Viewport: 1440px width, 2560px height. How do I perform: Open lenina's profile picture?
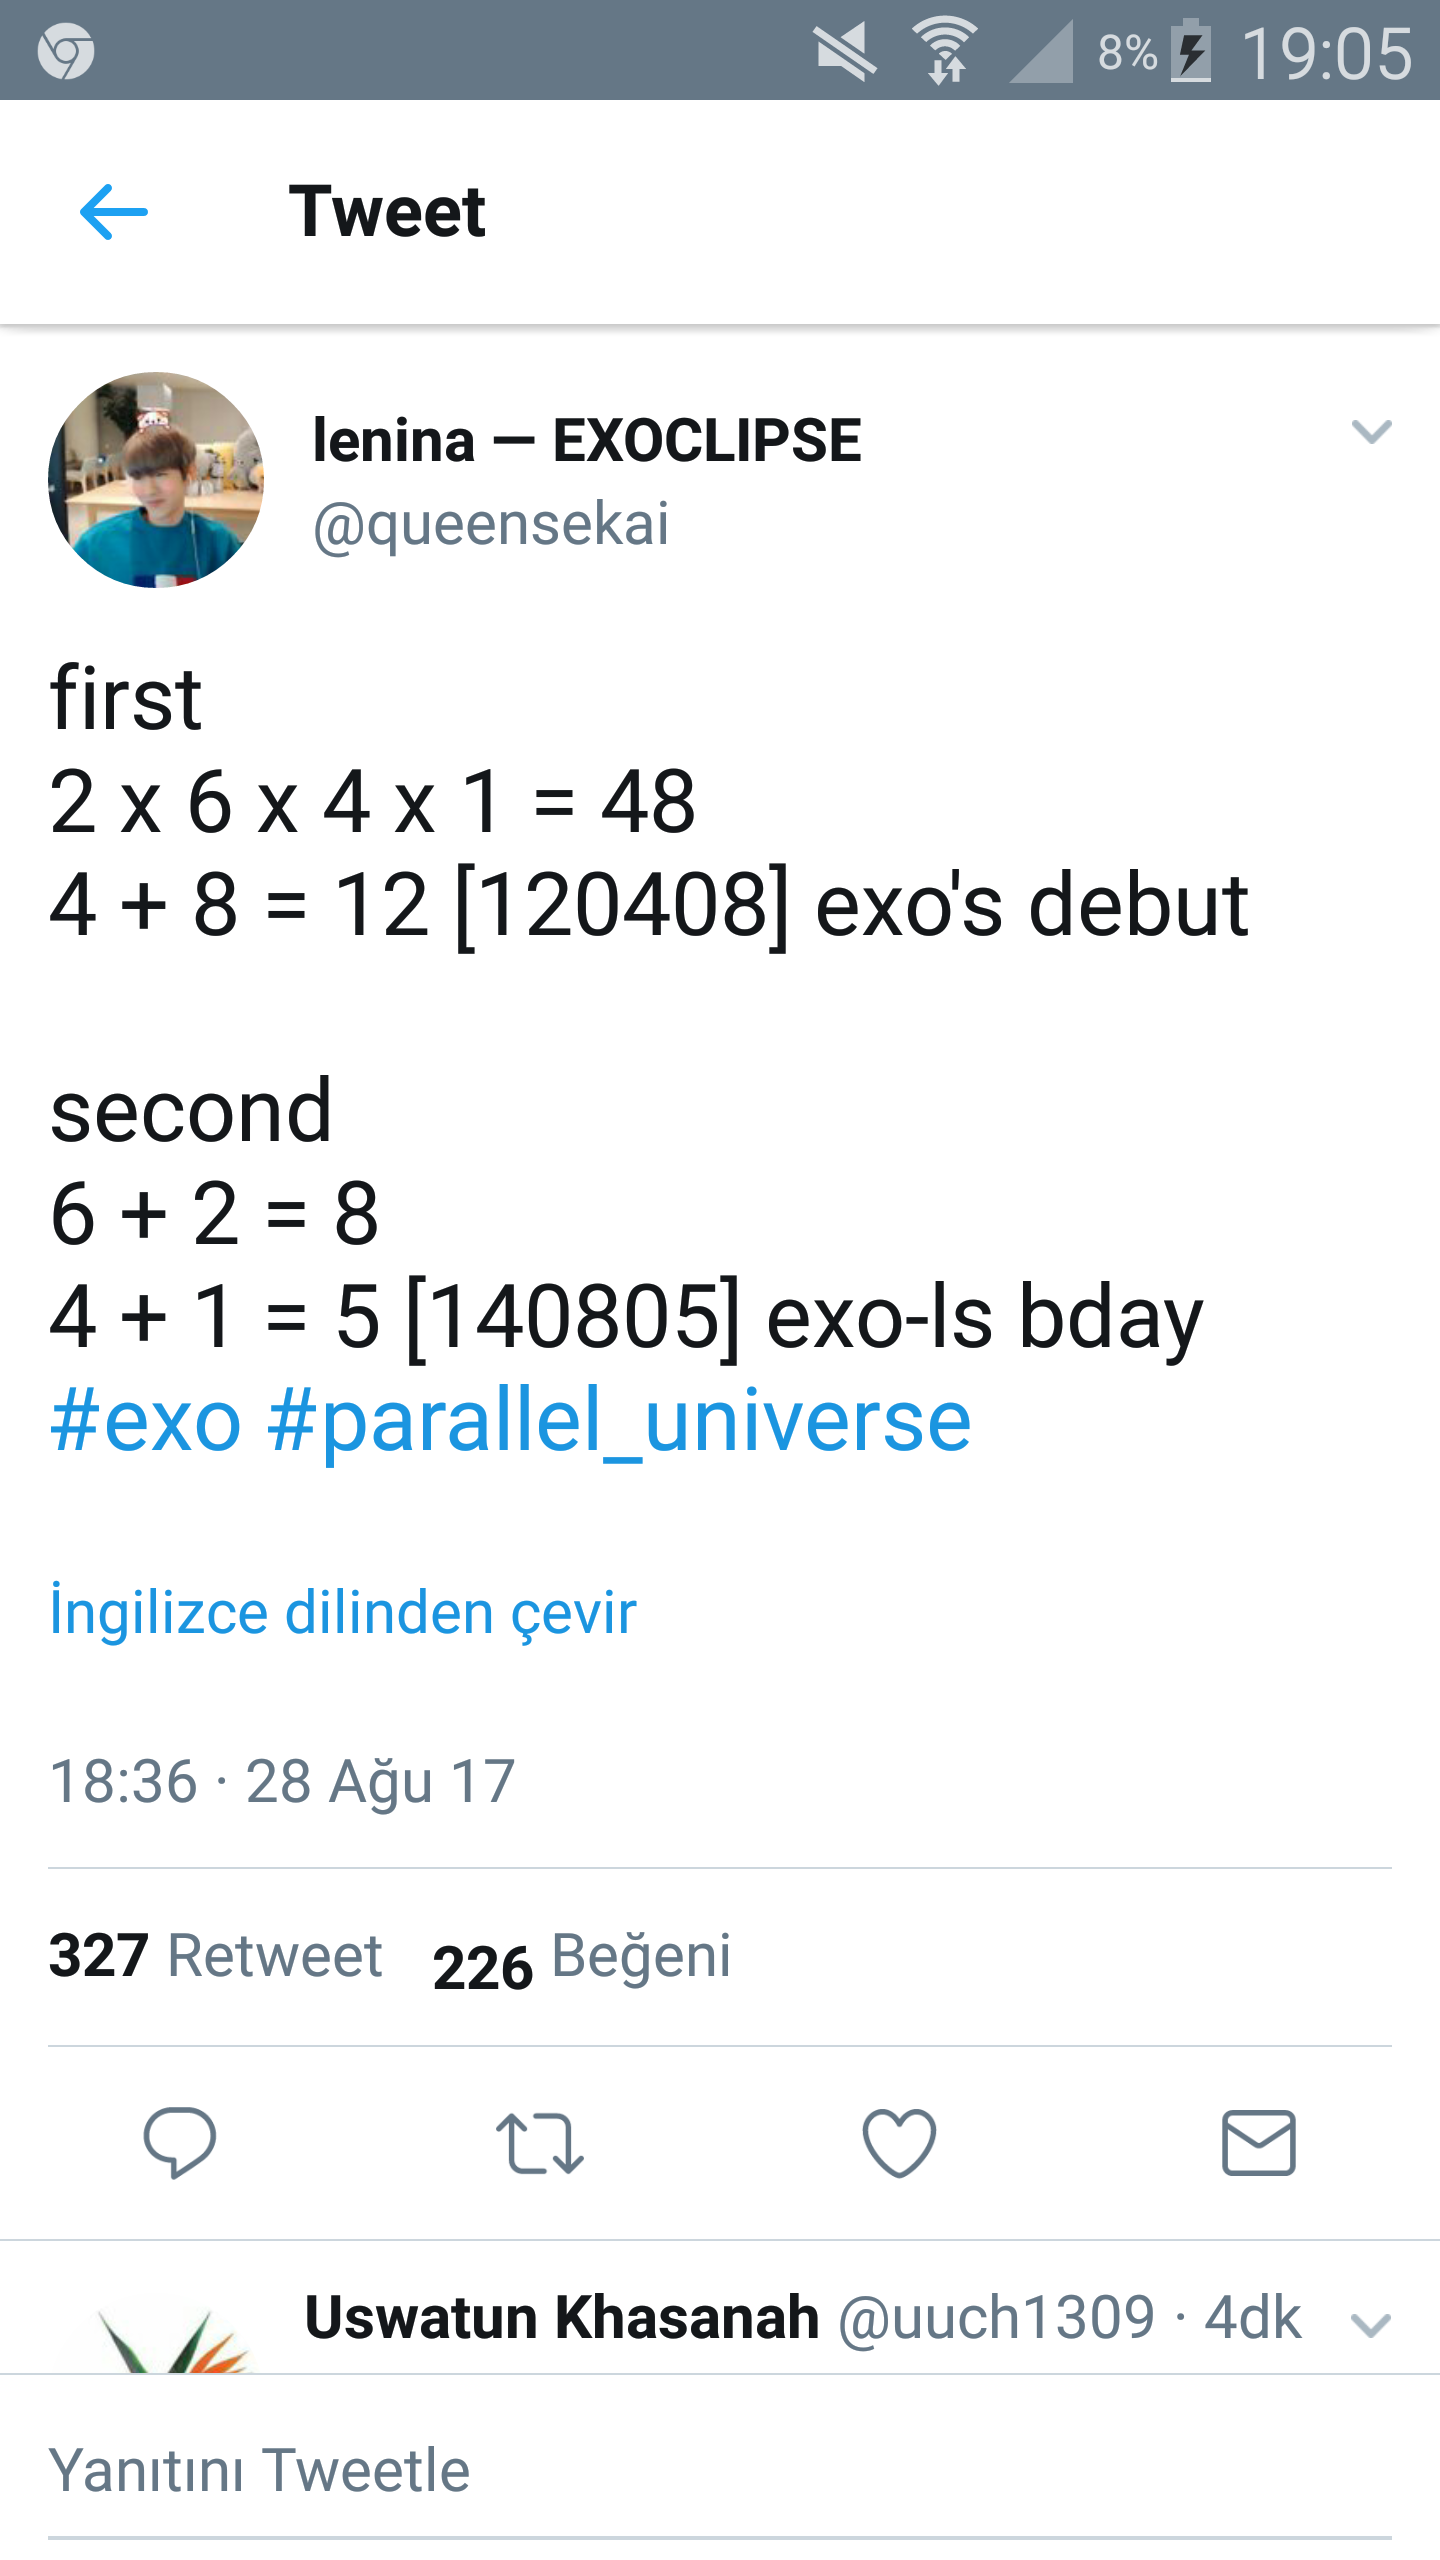pyautogui.click(x=156, y=480)
